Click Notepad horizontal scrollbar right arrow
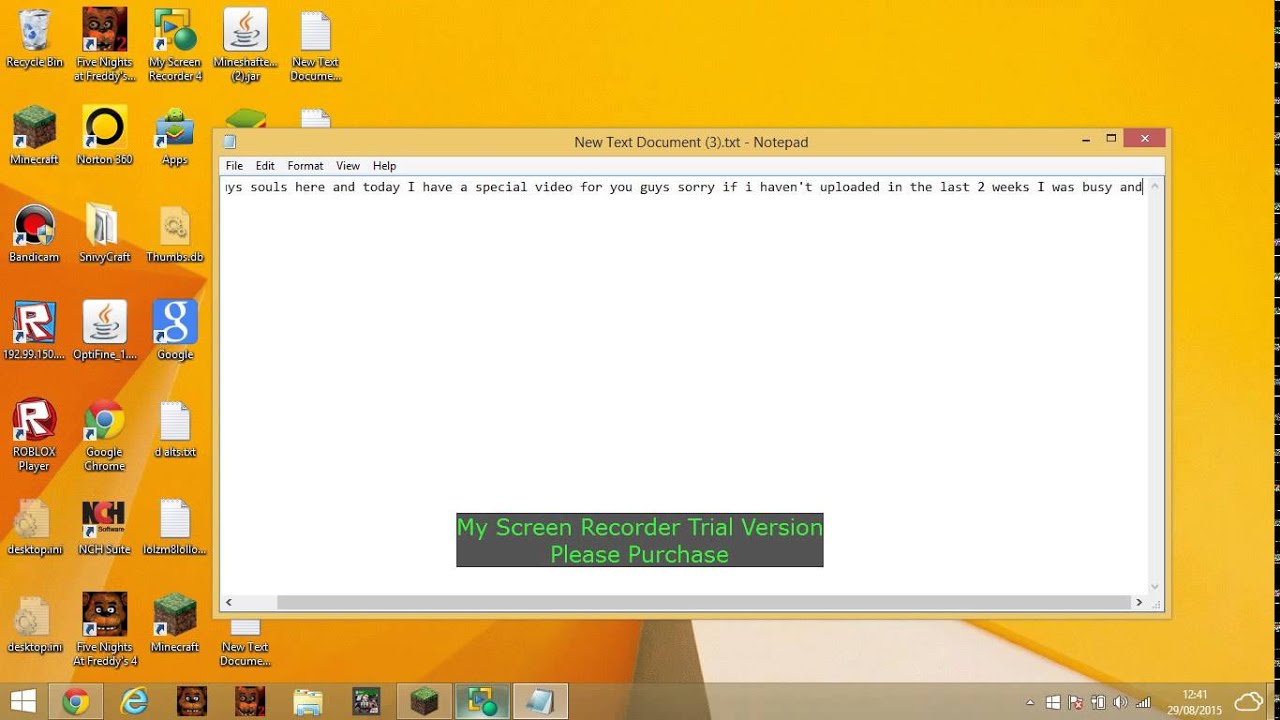The image size is (1280, 720). (1138, 602)
